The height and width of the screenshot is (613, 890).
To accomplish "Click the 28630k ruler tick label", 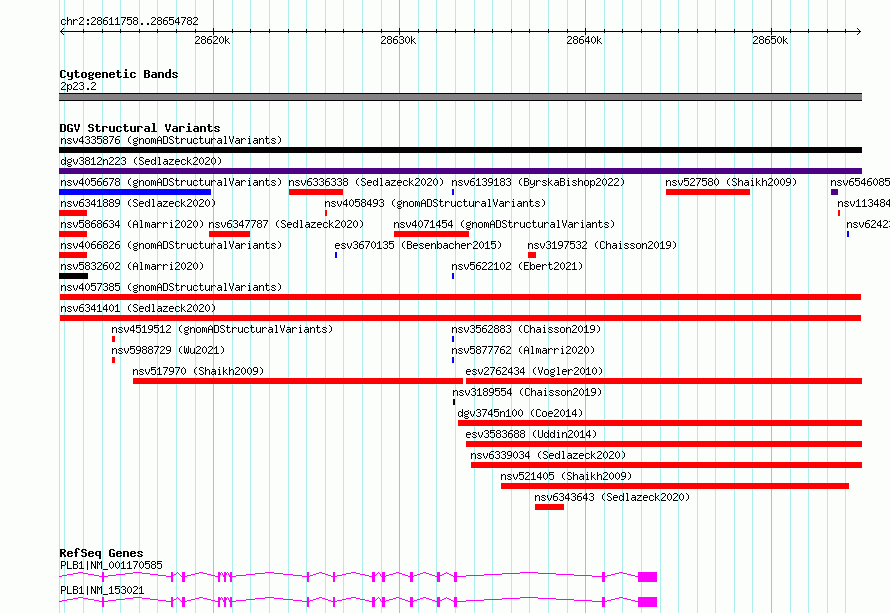I will coord(398,40).
